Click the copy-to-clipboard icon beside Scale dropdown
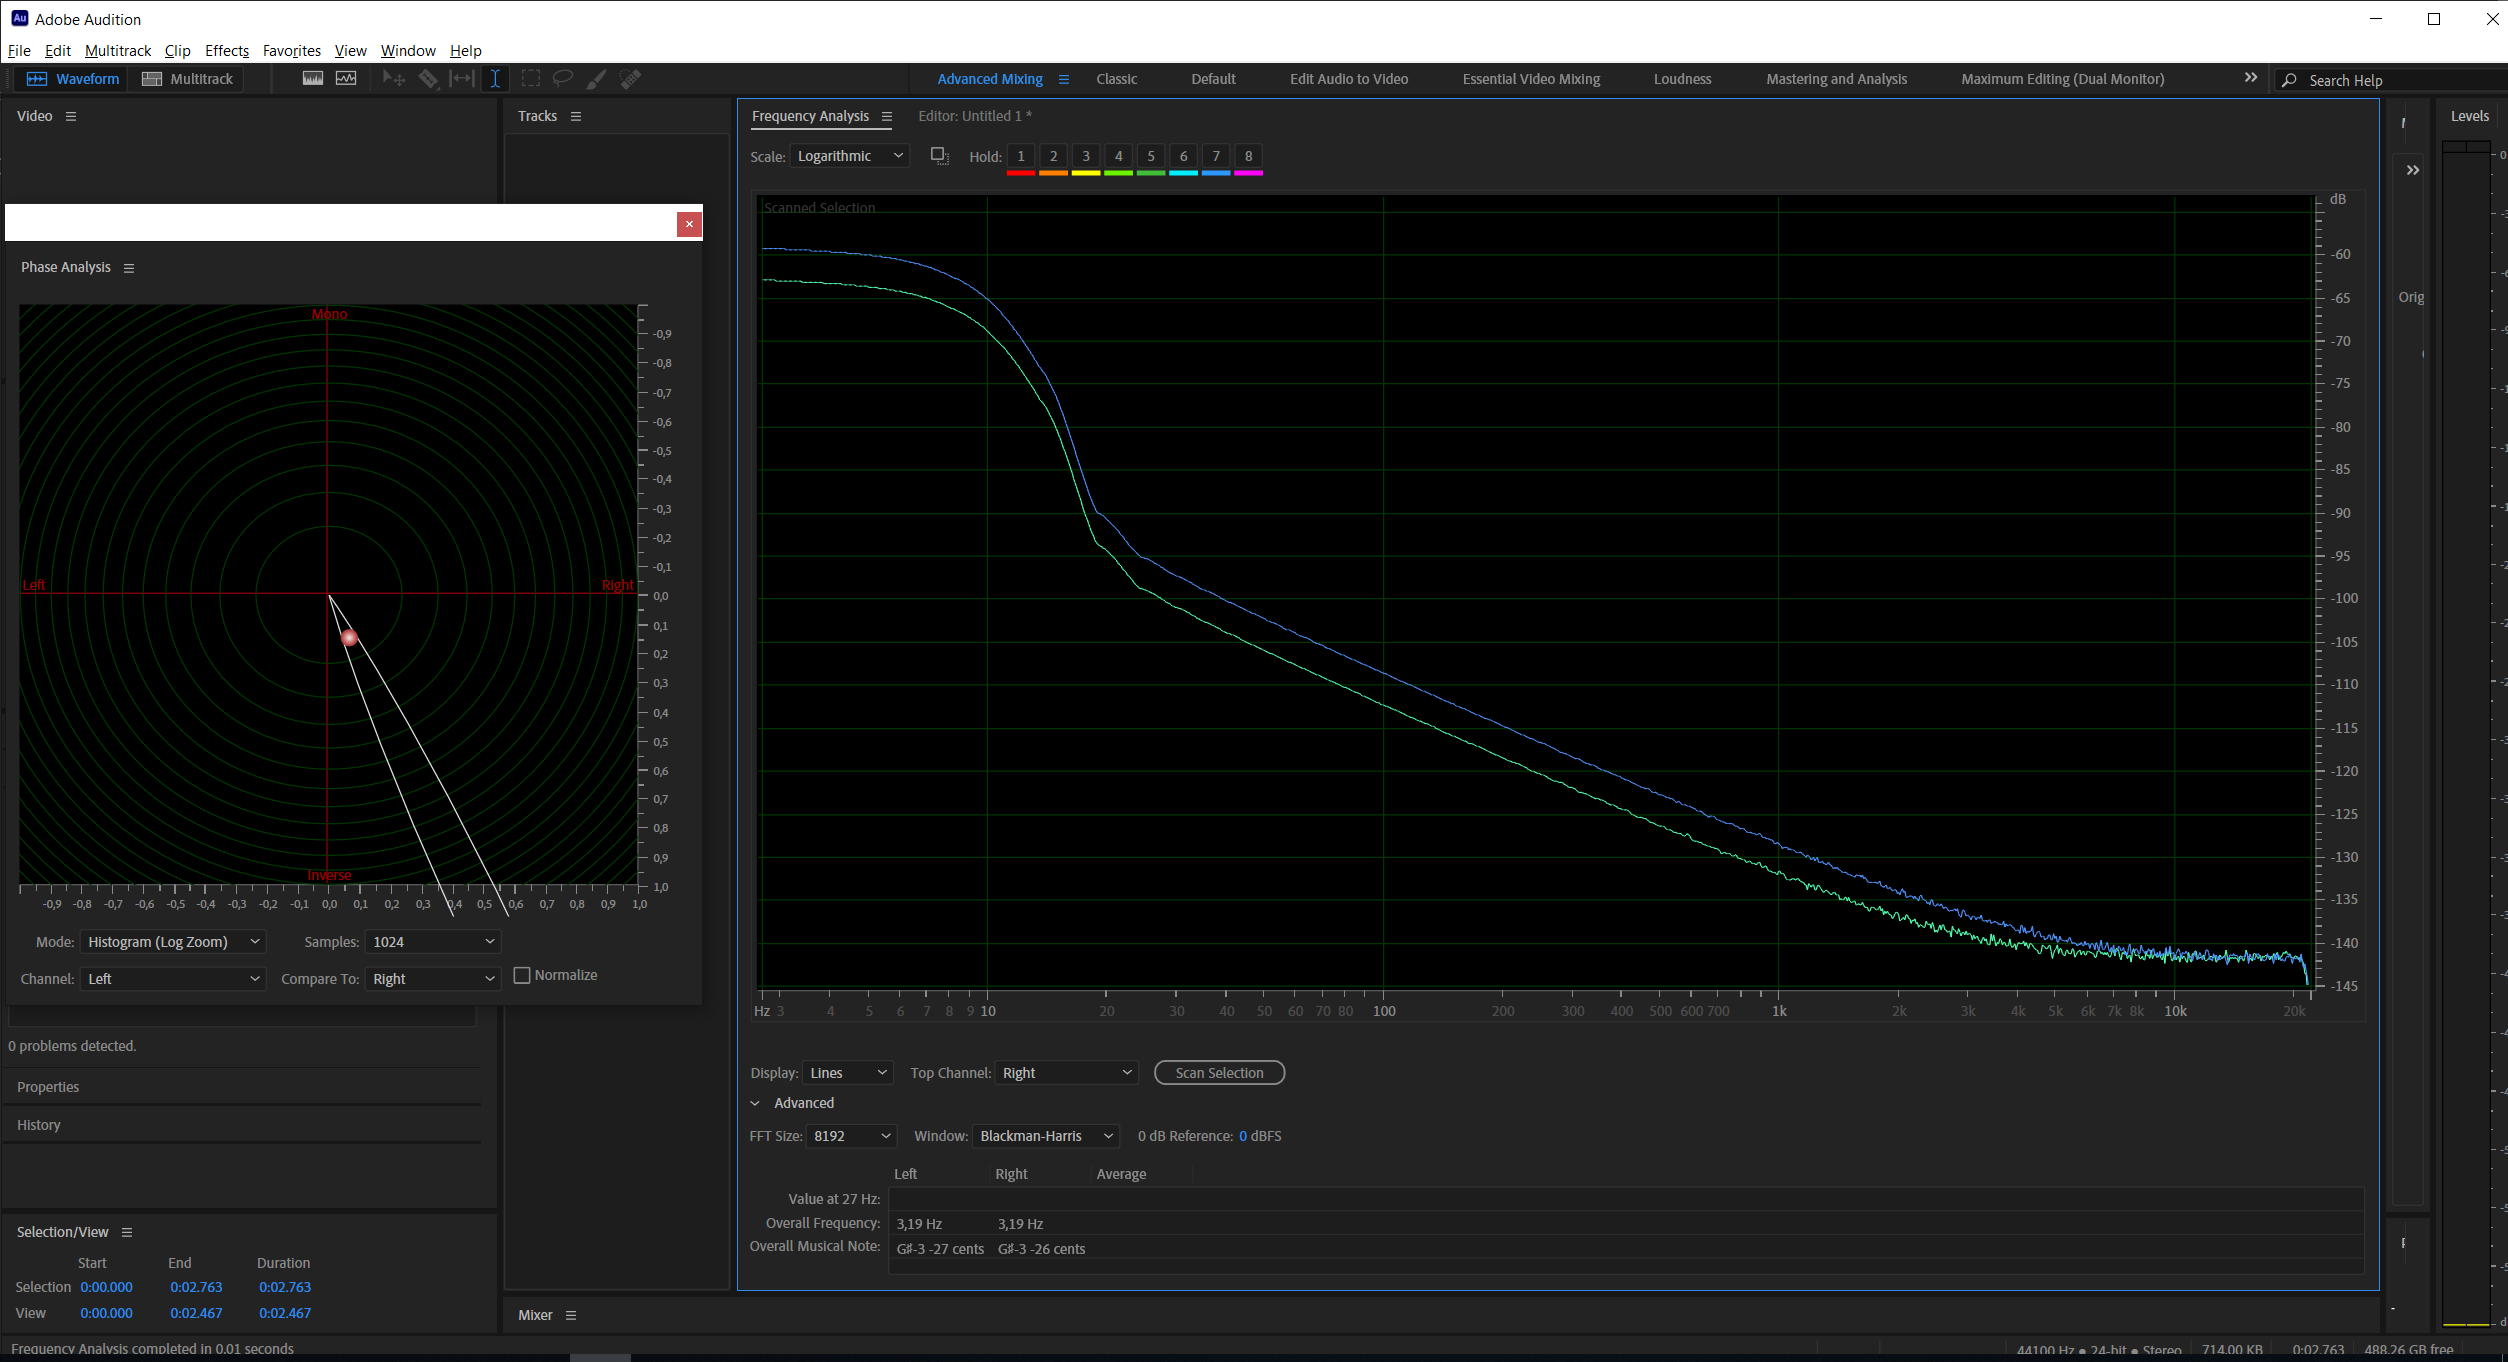This screenshot has height=1362, width=2508. (x=939, y=156)
